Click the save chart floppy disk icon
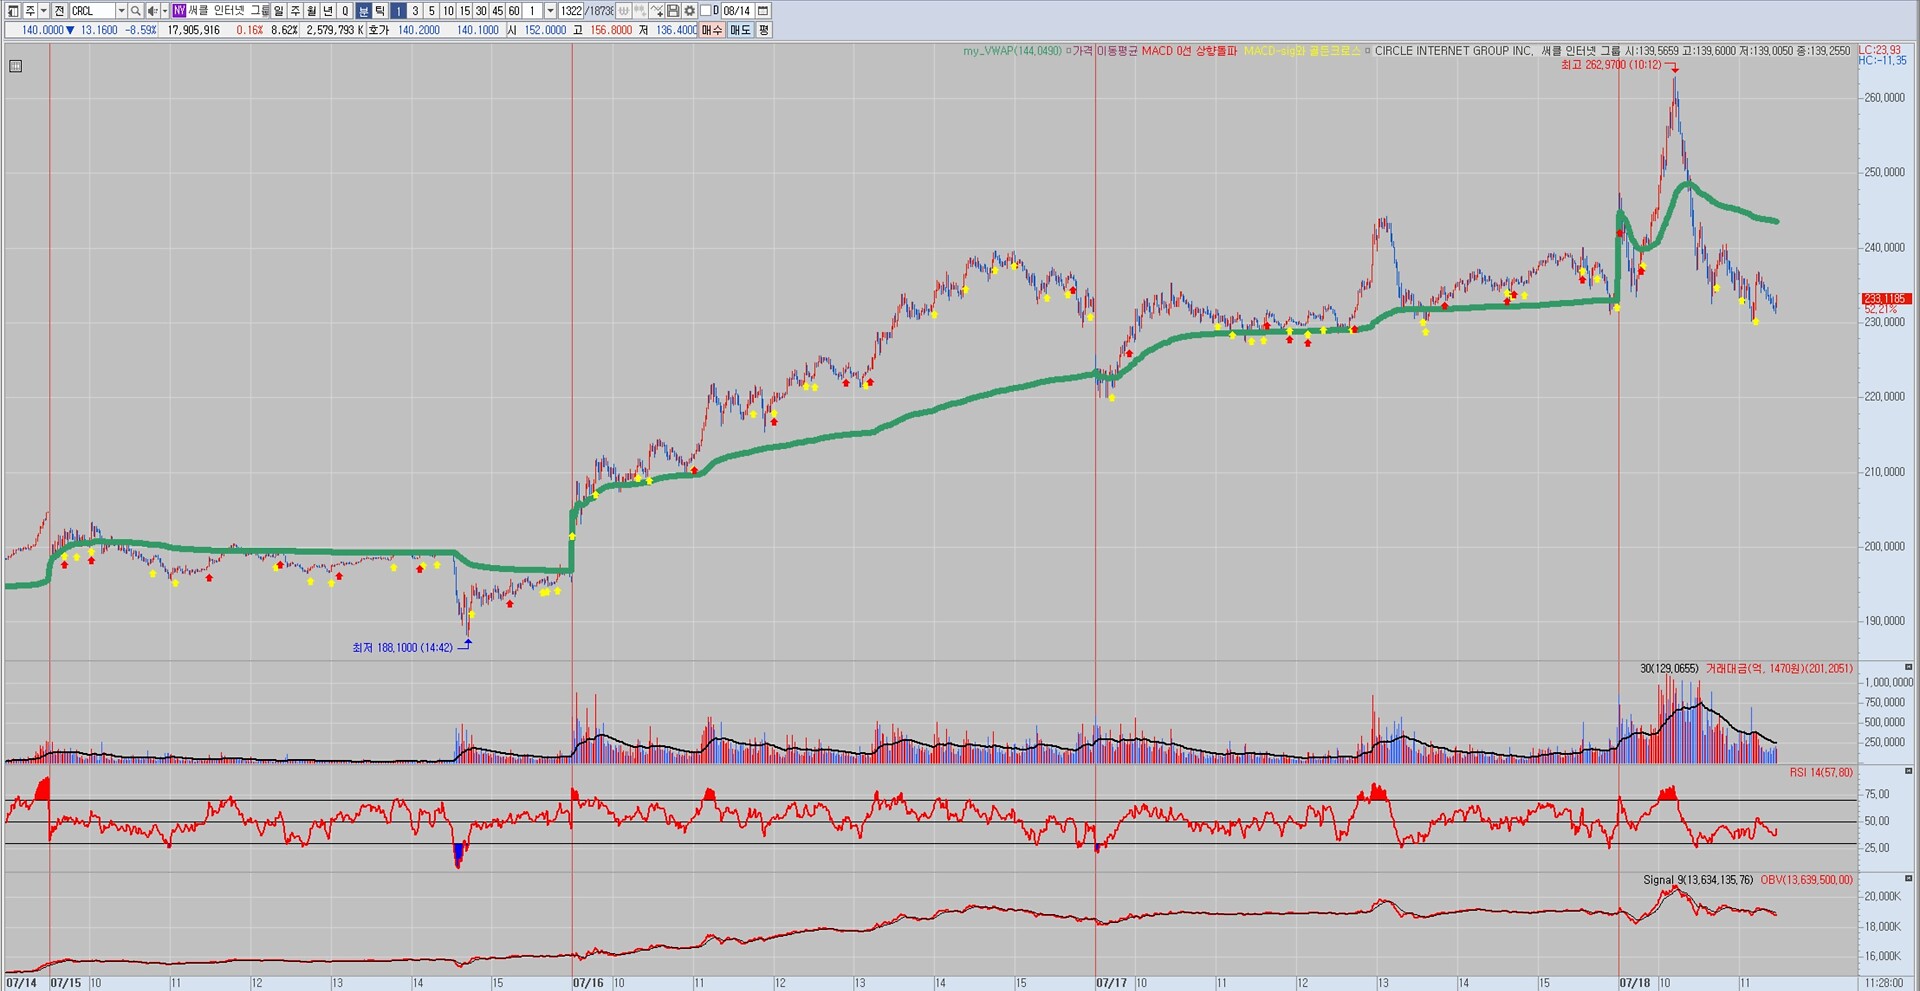The image size is (1920, 991). click(673, 11)
